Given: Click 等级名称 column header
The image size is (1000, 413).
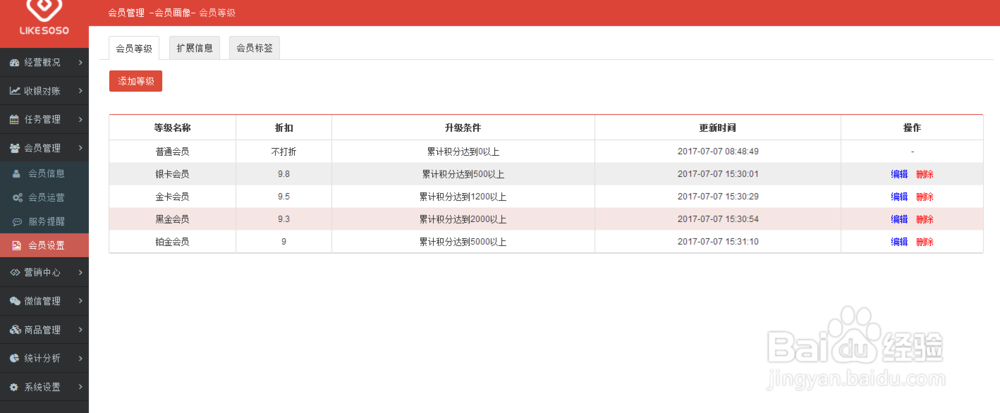Looking at the screenshot, I should pos(172,127).
